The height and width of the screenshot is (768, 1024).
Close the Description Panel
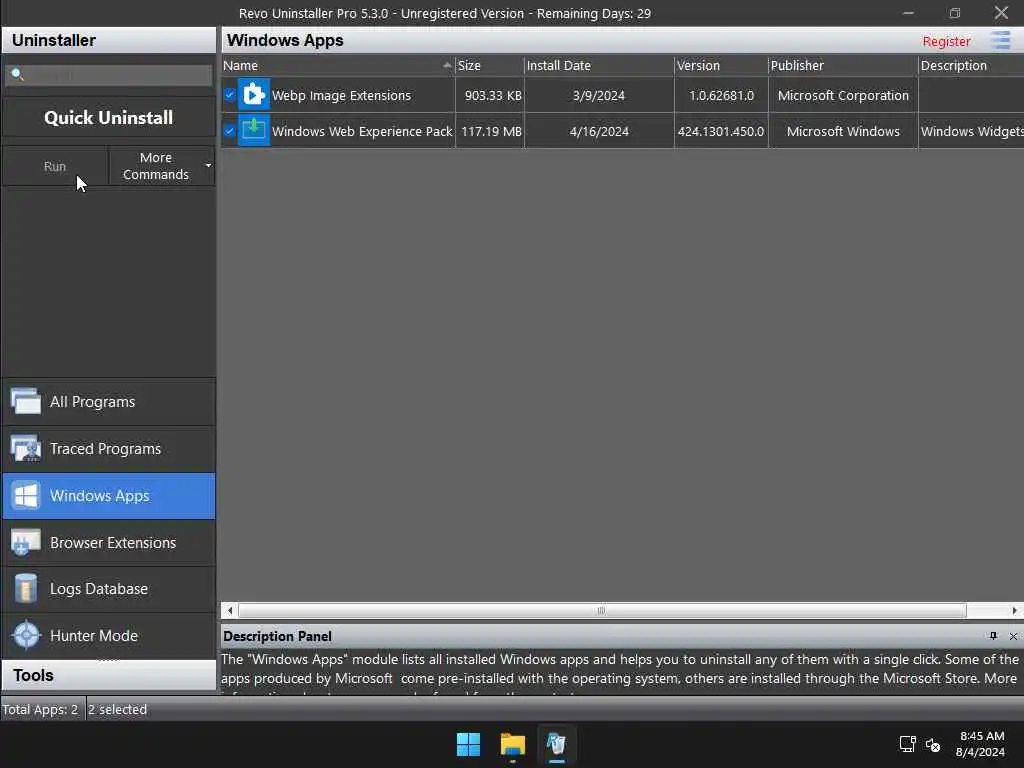1013,636
